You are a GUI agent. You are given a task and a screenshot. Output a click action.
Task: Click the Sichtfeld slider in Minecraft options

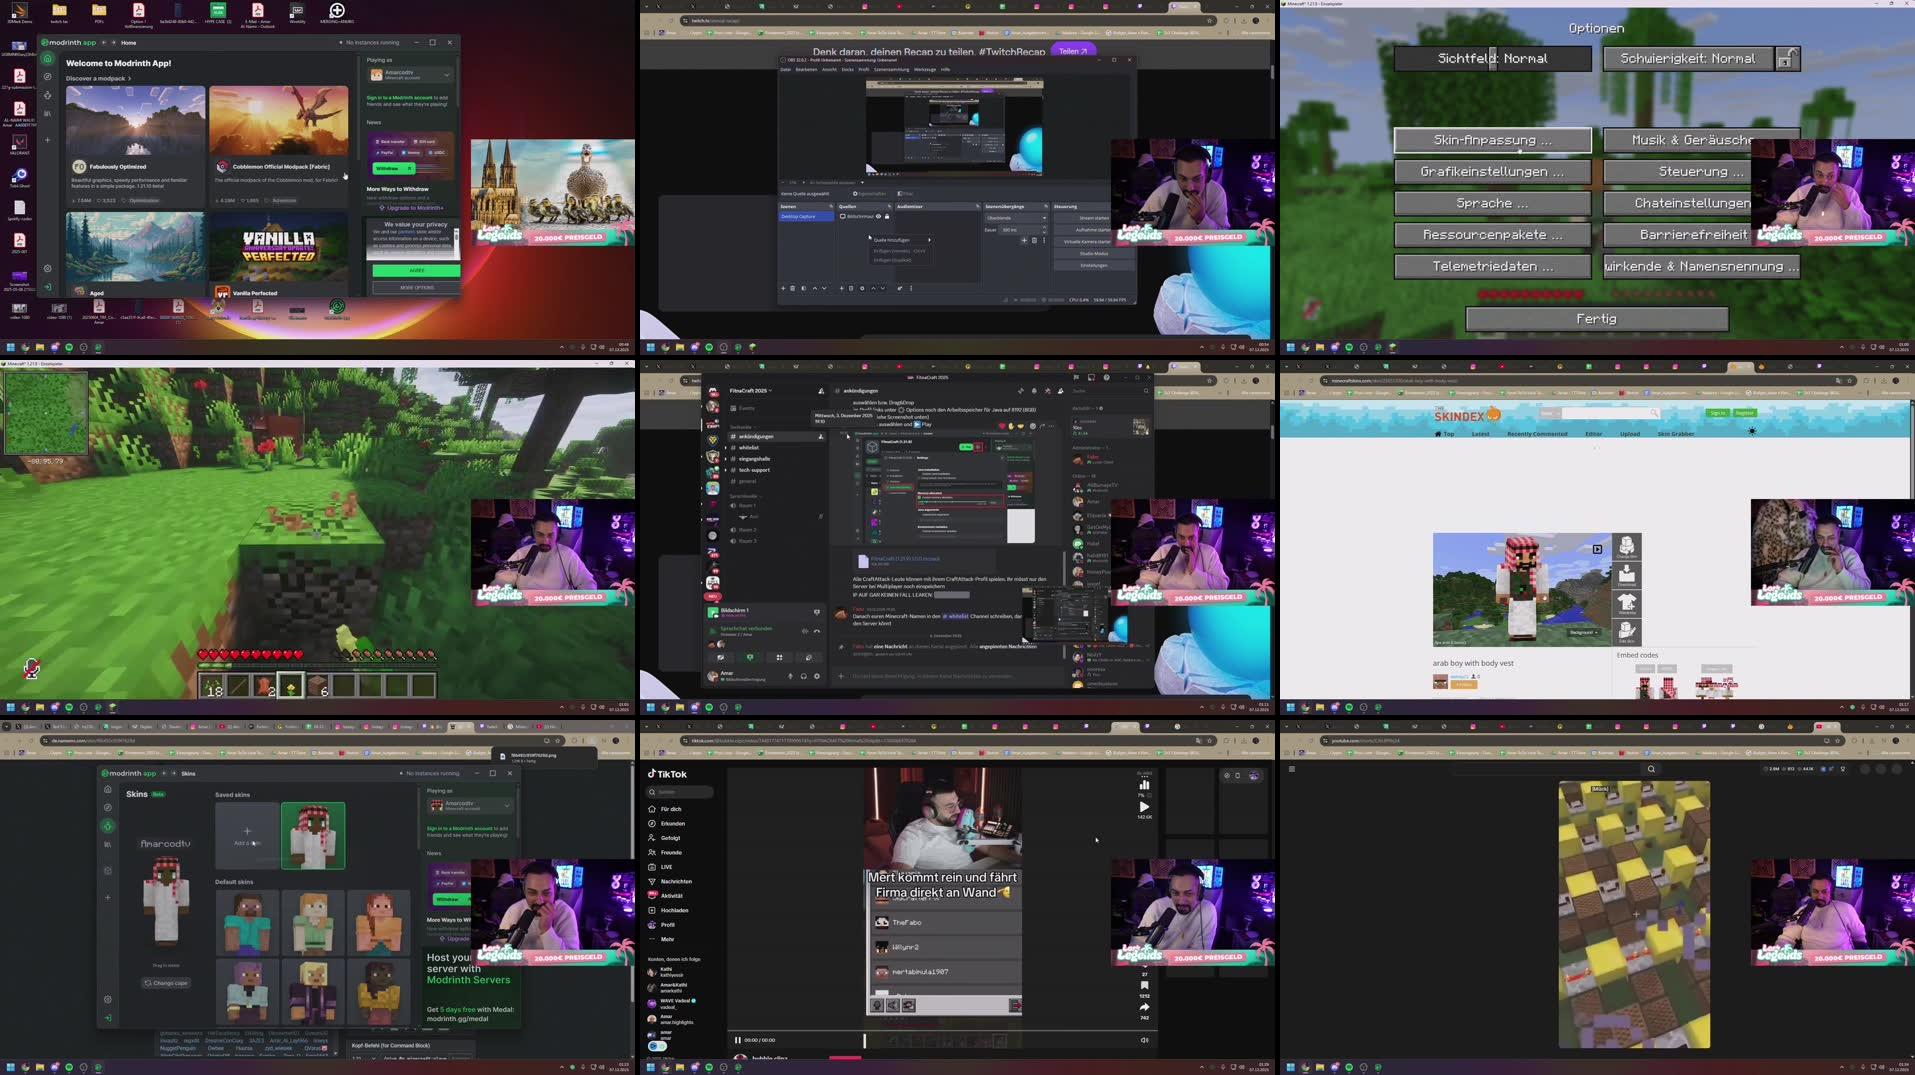(1492, 58)
